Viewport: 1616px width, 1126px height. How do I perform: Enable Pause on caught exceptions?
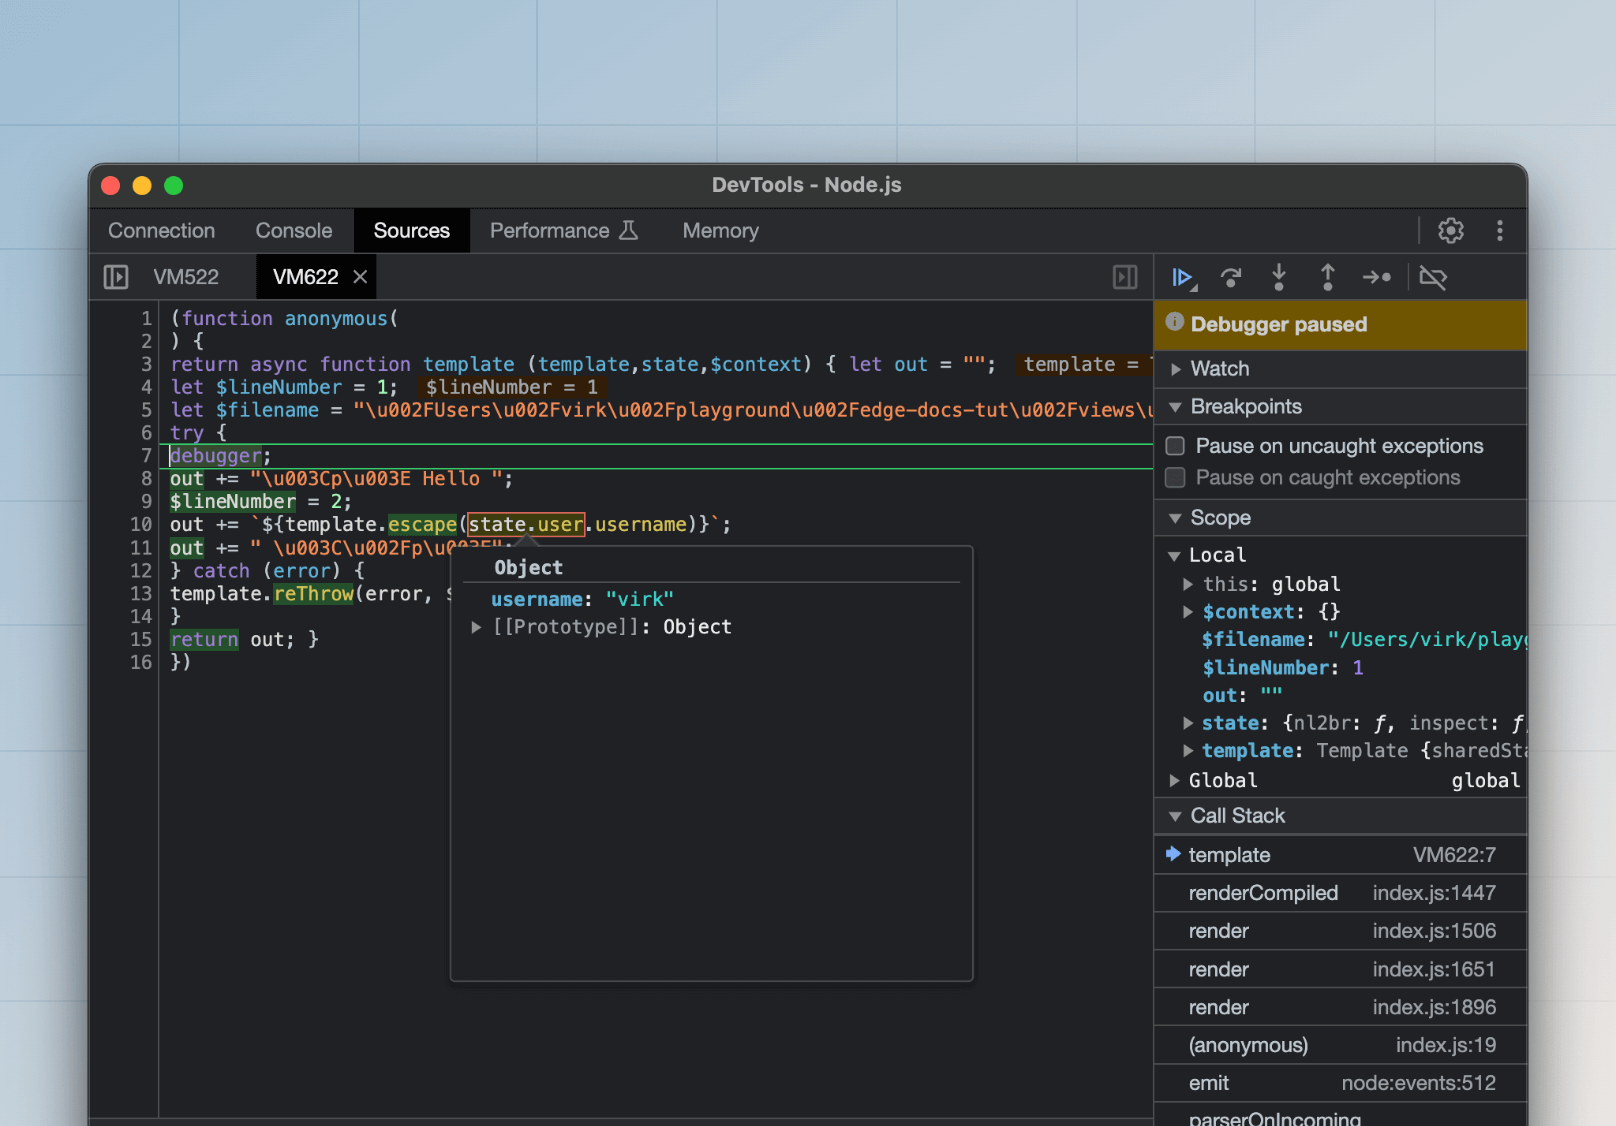point(1176,478)
